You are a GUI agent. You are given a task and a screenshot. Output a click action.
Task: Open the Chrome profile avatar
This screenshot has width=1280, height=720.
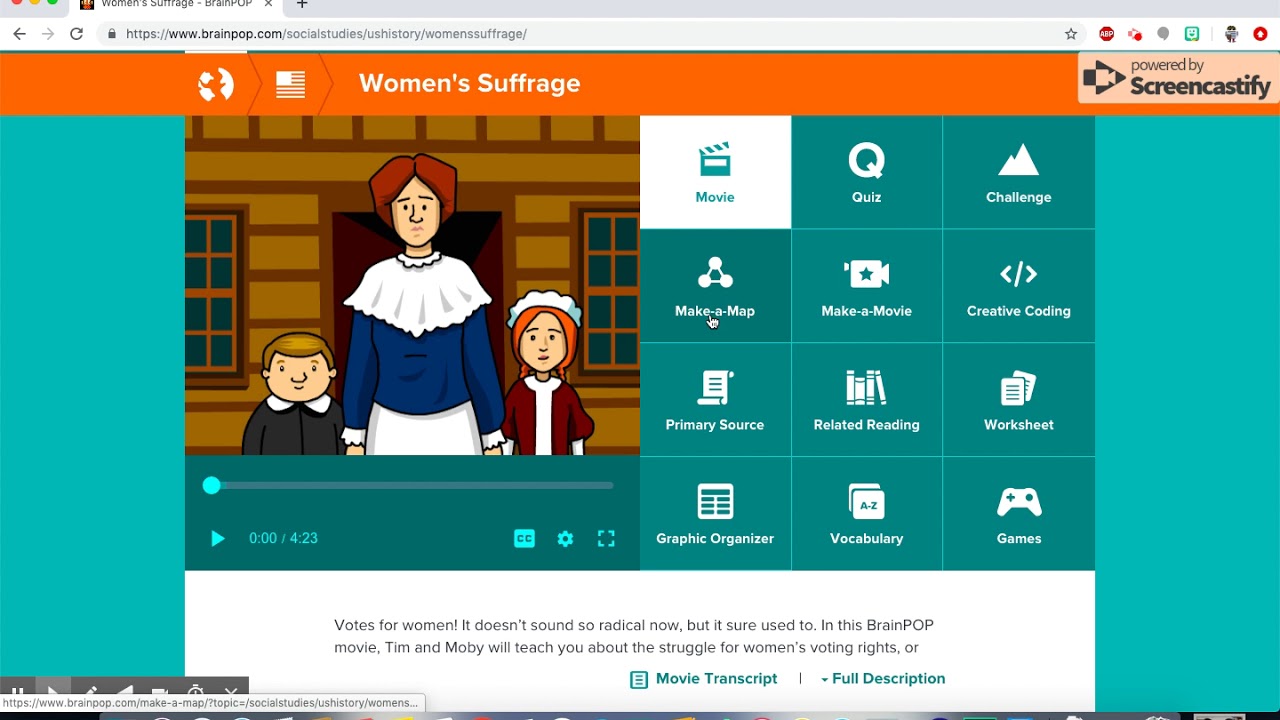1232,34
